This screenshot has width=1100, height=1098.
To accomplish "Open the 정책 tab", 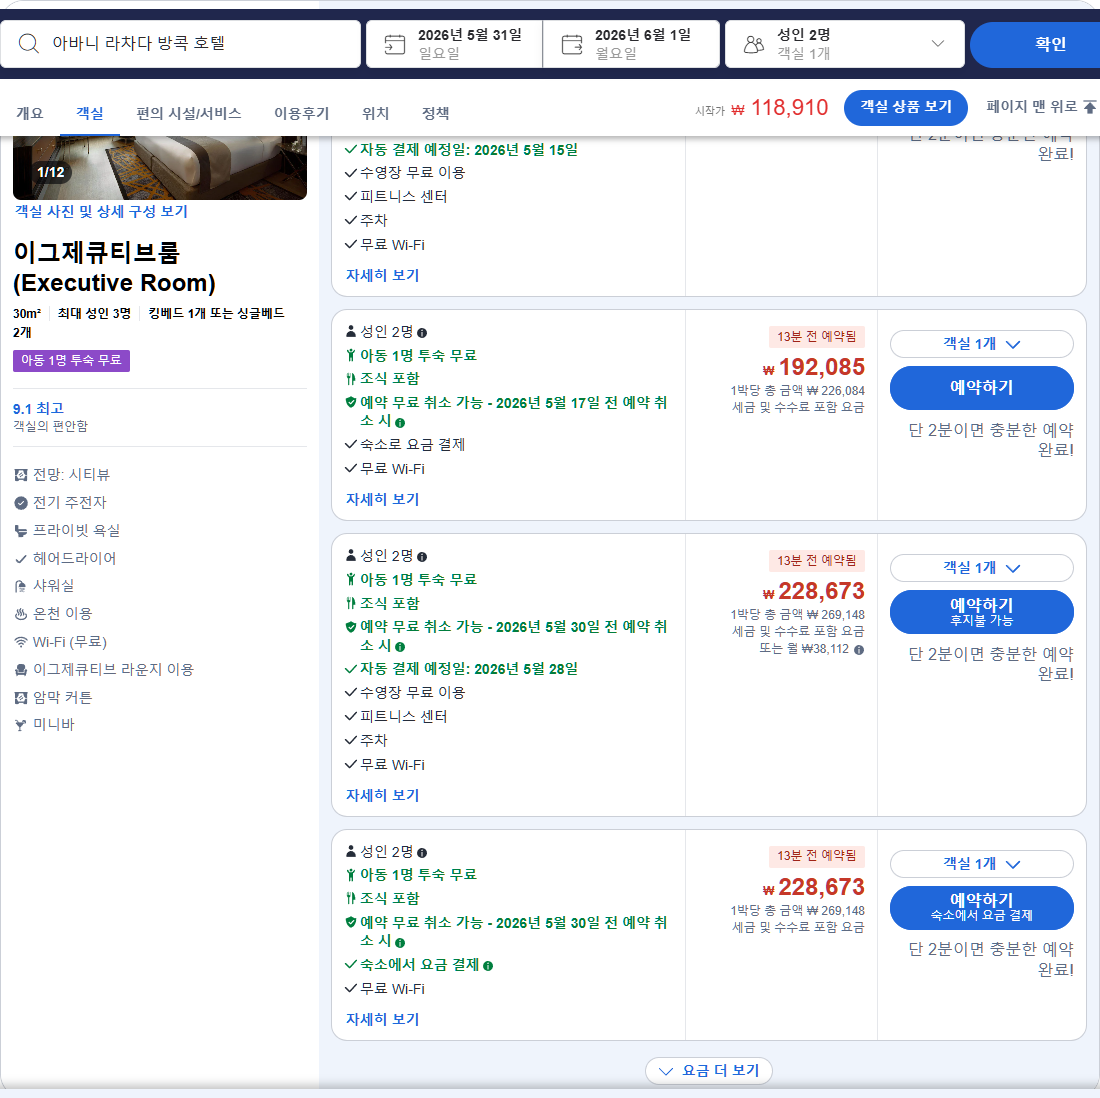I will 436,113.
